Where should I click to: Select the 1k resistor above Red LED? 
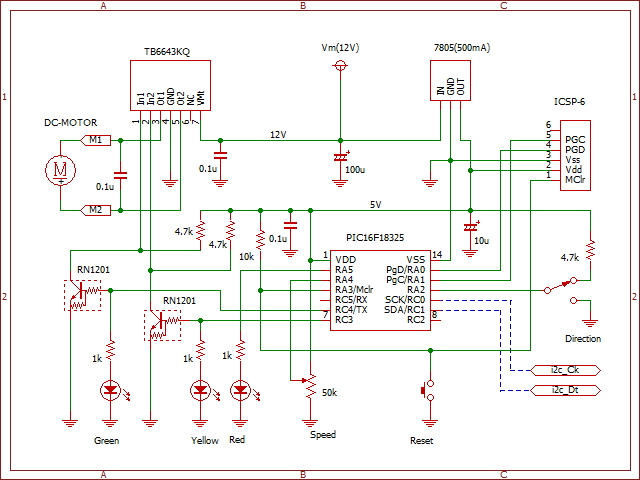pos(240,350)
